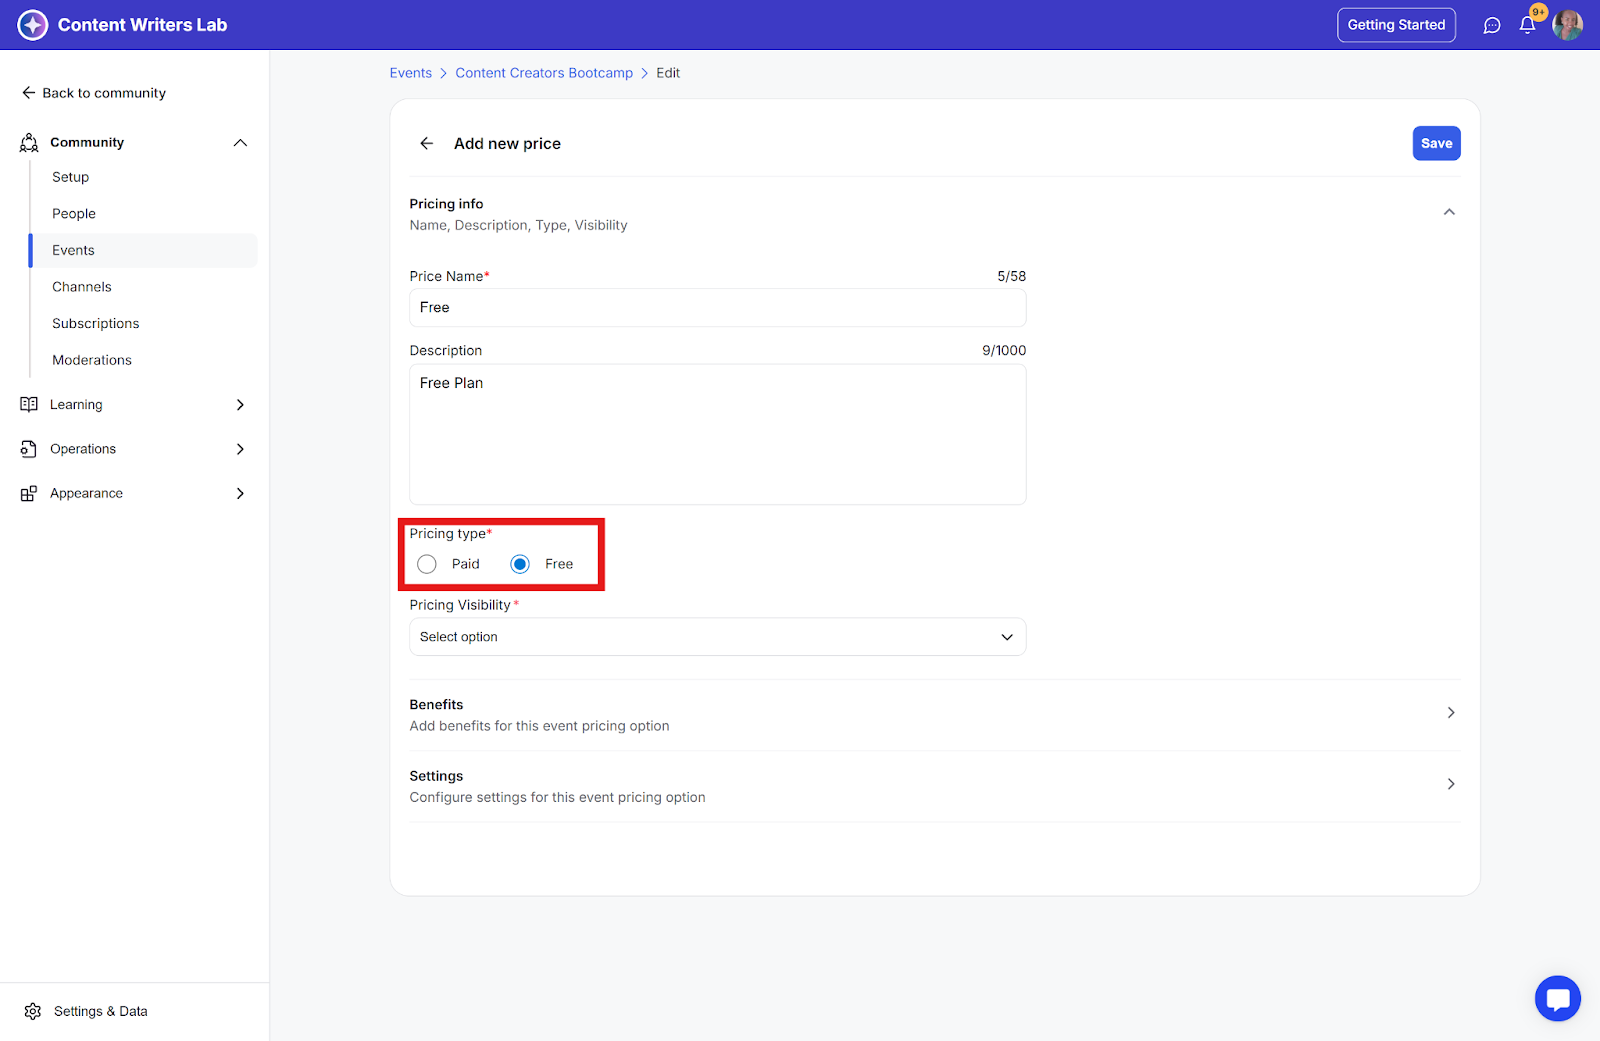This screenshot has height=1041, width=1600.
Task: Click the back arrow beside Add new price
Action: point(427,143)
